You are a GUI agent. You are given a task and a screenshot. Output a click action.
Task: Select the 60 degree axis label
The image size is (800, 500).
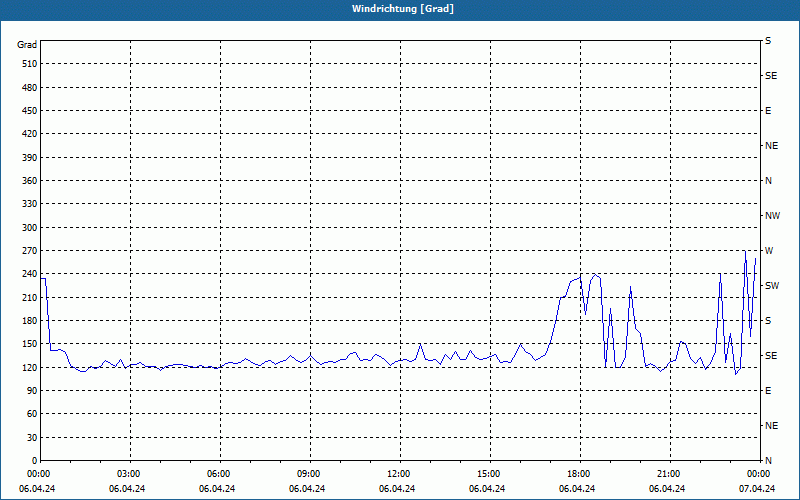(x=32, y=414)
